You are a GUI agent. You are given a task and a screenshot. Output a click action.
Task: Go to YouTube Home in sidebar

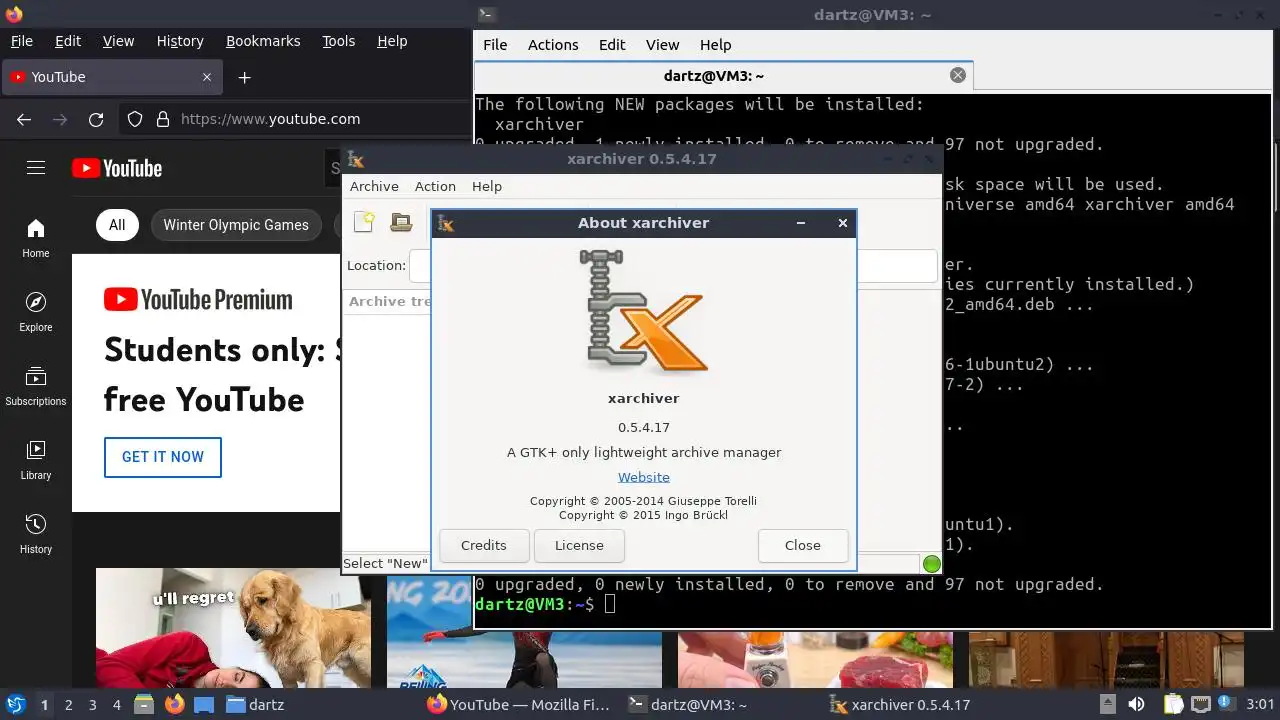tap(36, 238)
